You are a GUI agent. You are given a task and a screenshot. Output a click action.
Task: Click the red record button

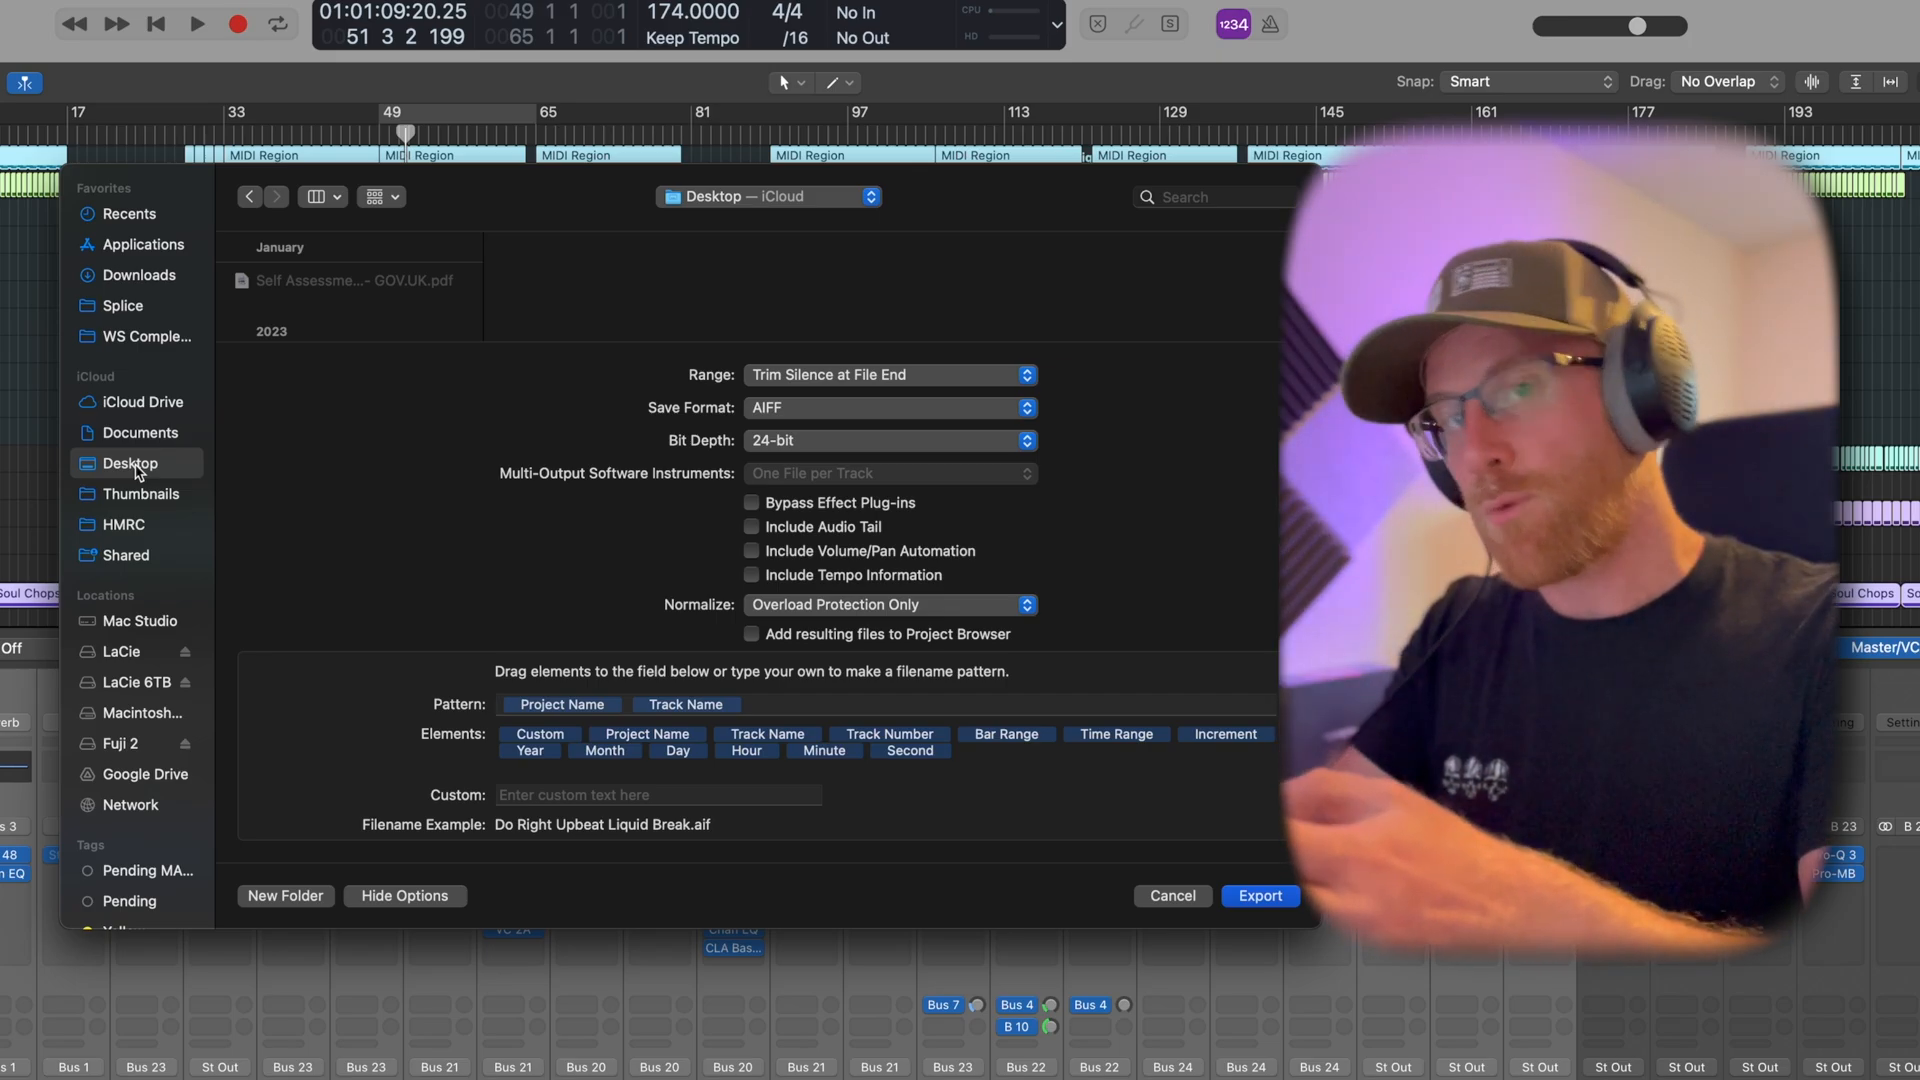[x=237, y=24]
